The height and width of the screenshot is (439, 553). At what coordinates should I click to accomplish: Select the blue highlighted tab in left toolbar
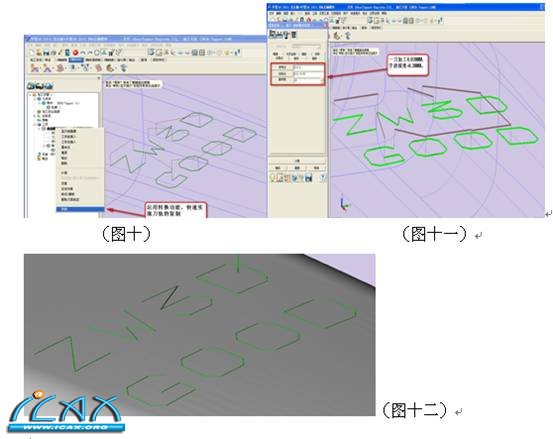coord(76,60)
